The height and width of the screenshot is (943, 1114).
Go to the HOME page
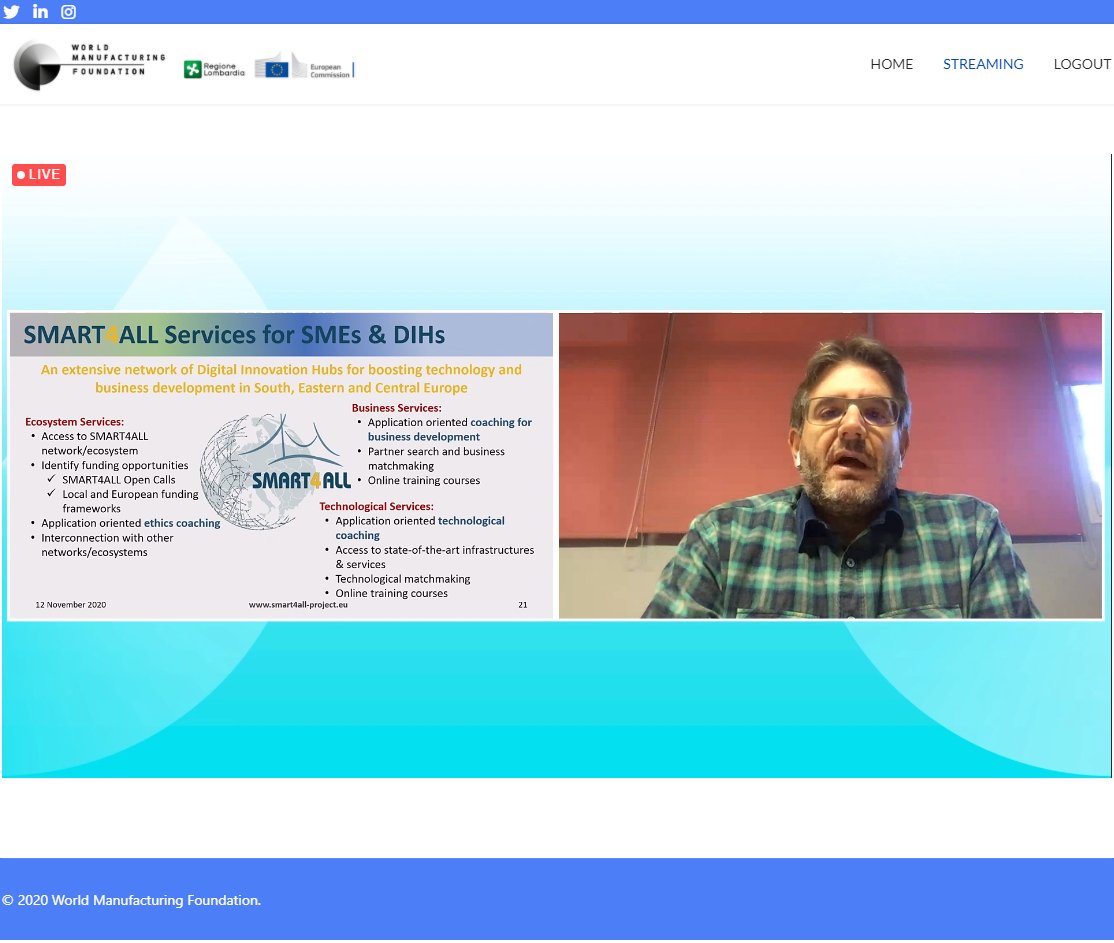click(x=892, y=64)
